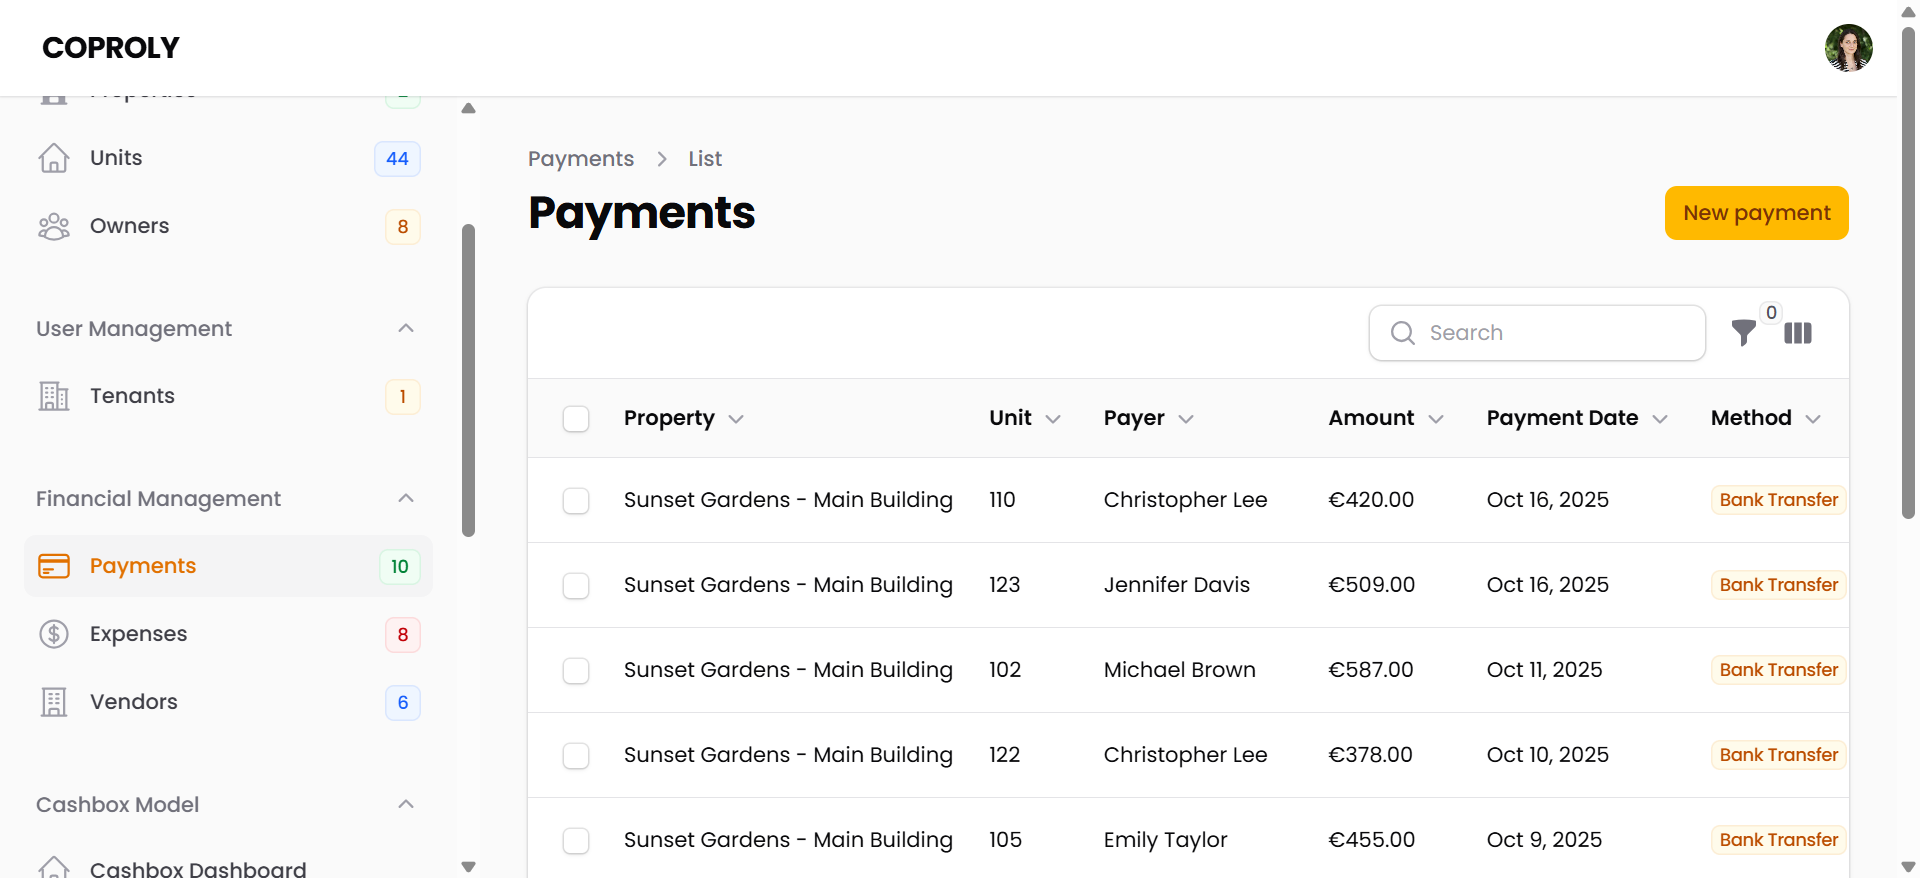Select the Jennifer Davis payment checkbox
This screenshot has width=1920, height=878.
(x=576, y=585)
